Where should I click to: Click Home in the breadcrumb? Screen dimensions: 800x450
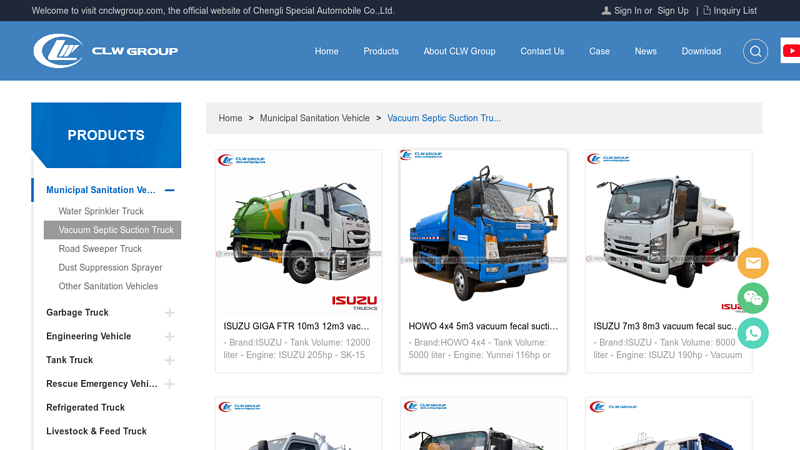coord(230,118)
